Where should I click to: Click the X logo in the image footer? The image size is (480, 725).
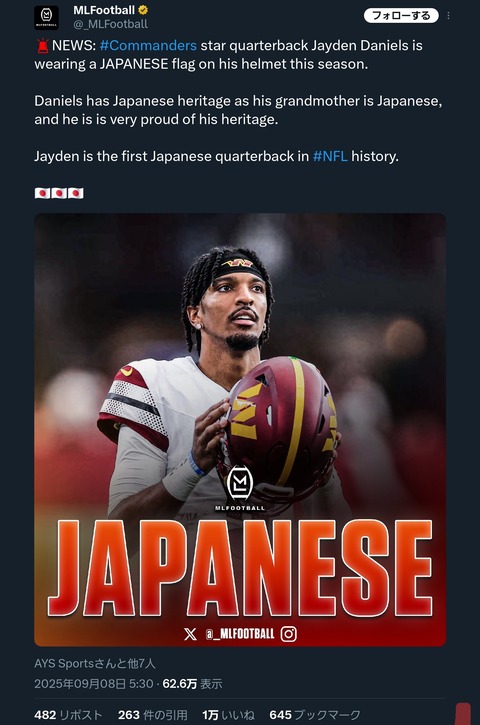(x=190, y=633)
